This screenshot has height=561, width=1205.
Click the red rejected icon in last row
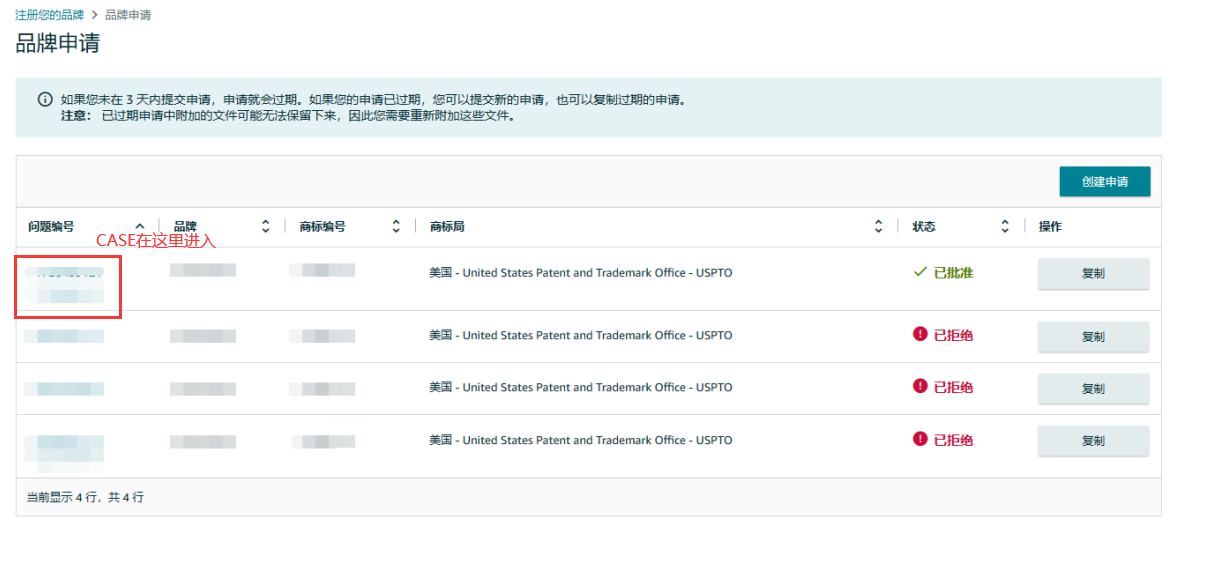[x=920, y=439]
